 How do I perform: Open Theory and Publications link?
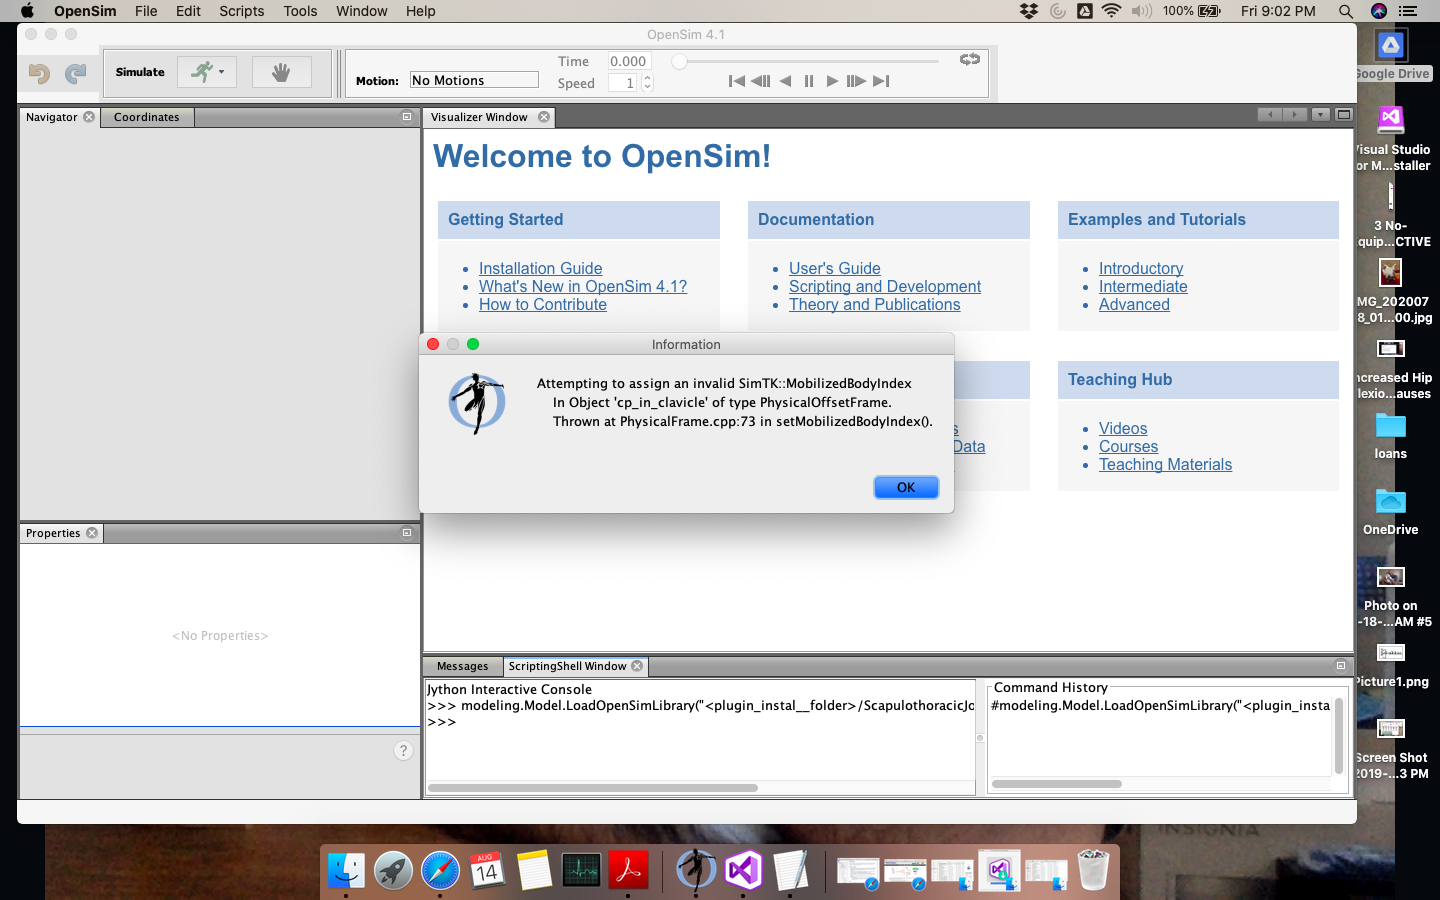pyautogui.click(x=874, y=304)
